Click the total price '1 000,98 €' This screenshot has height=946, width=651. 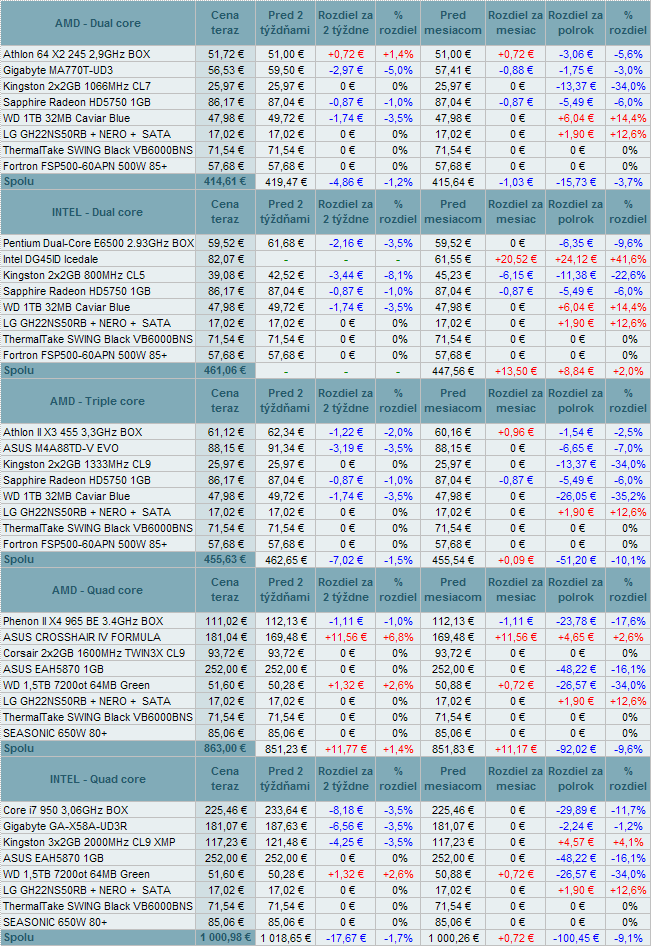(x=225, y=937)
